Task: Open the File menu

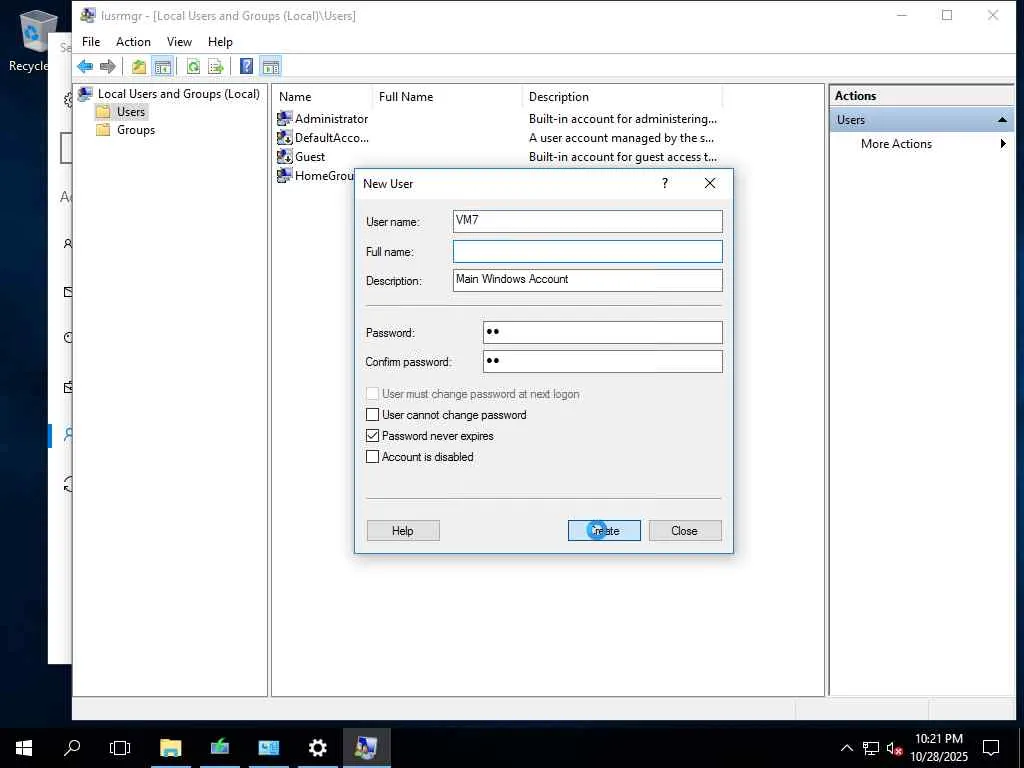Action: point(91,42)
